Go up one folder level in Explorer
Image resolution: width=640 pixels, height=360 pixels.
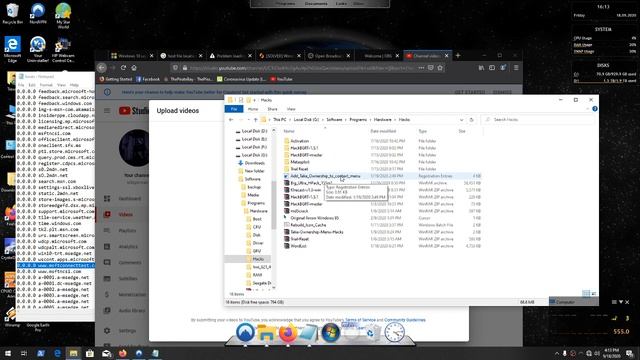click(256, 120)
